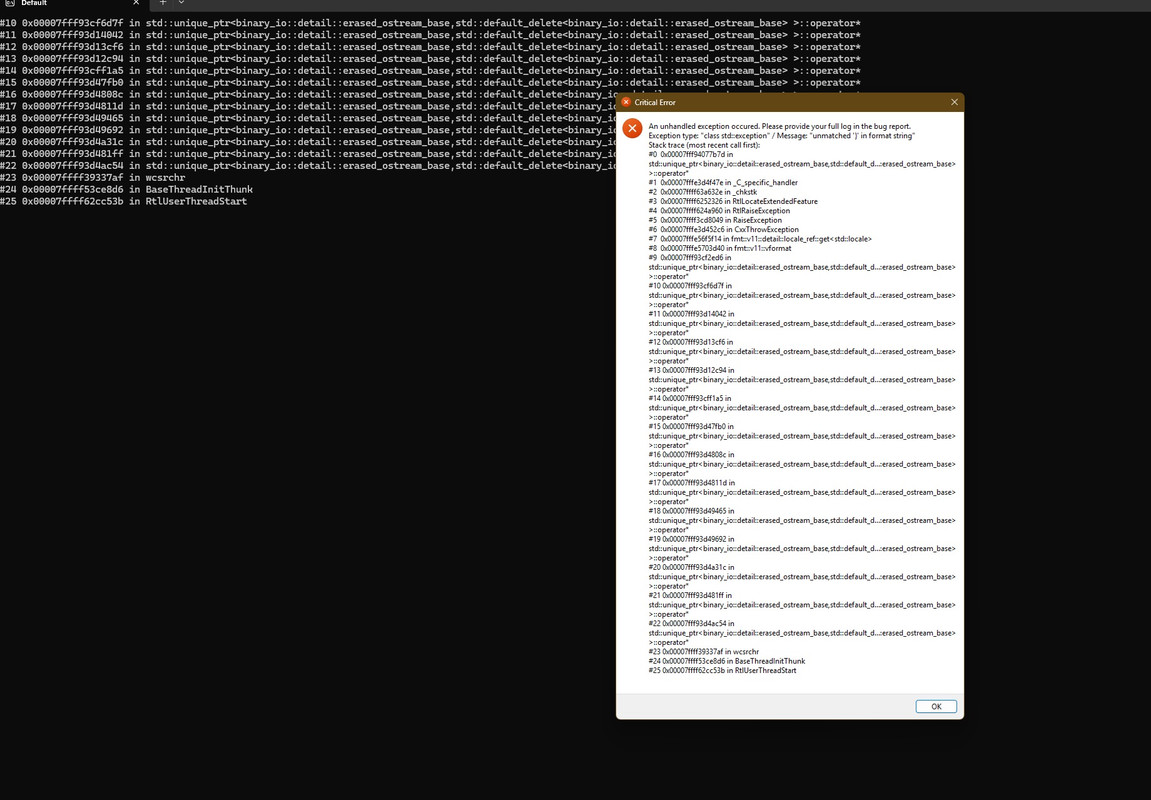Click dialog line "#4 ... in RtlRaiseException"
The width and height of the screenshot is (1151, 800).
tap(719, 211)
